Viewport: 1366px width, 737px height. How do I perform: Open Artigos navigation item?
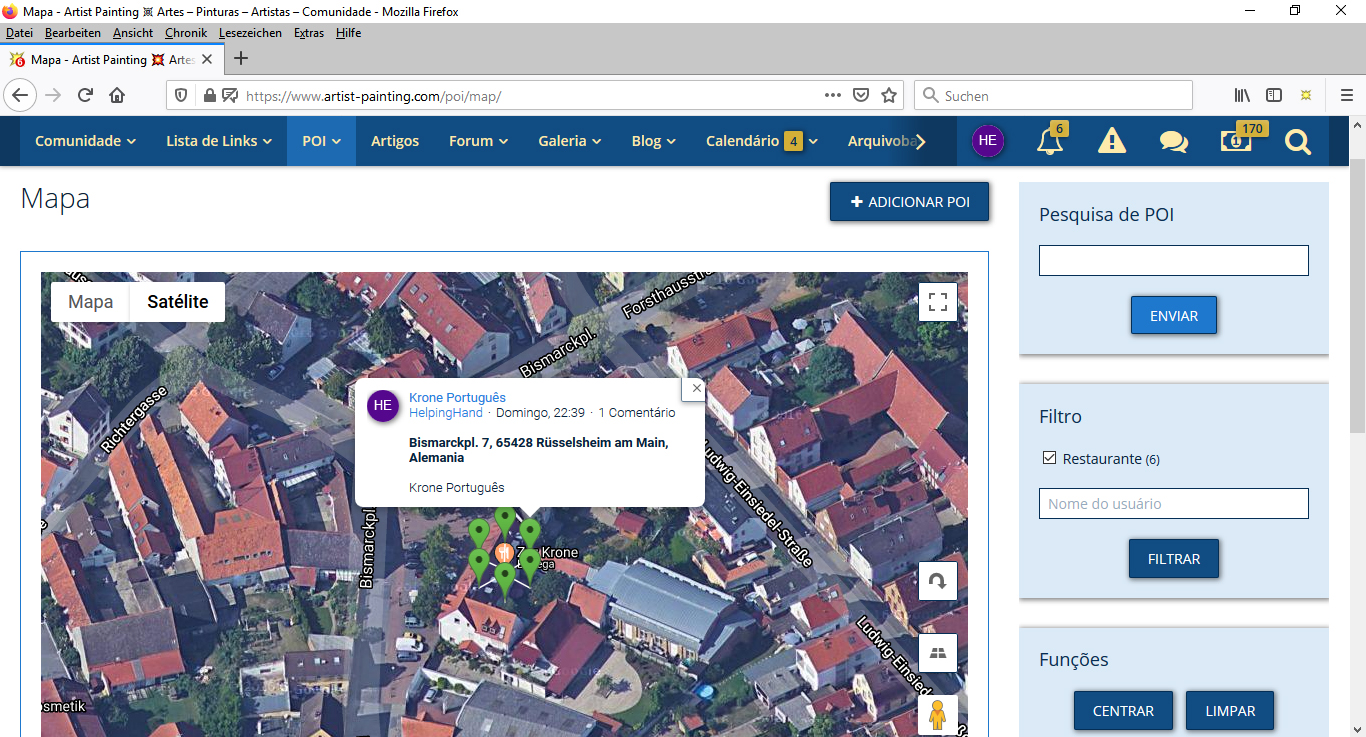tap(395, 141)
